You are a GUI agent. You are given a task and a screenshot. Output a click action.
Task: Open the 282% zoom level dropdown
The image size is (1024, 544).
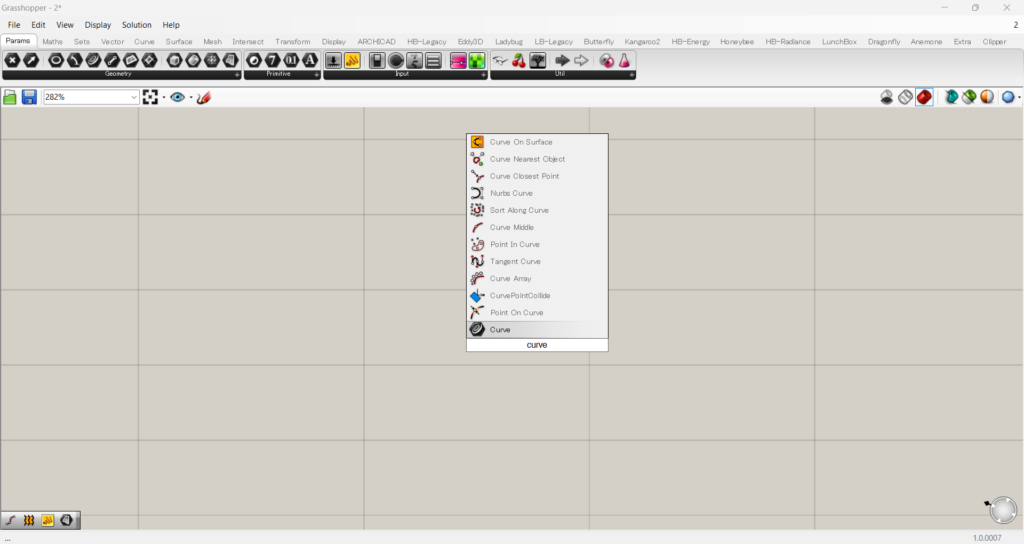(x=134, y=97)
